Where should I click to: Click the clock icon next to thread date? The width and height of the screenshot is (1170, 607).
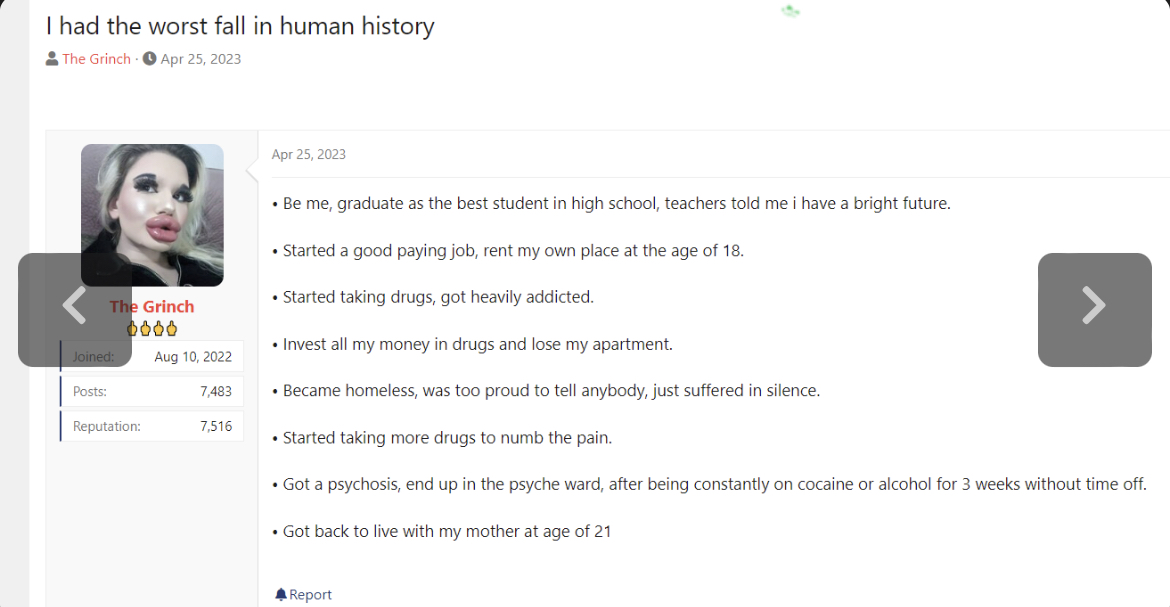pyautogui.click(x=149, y=58)
